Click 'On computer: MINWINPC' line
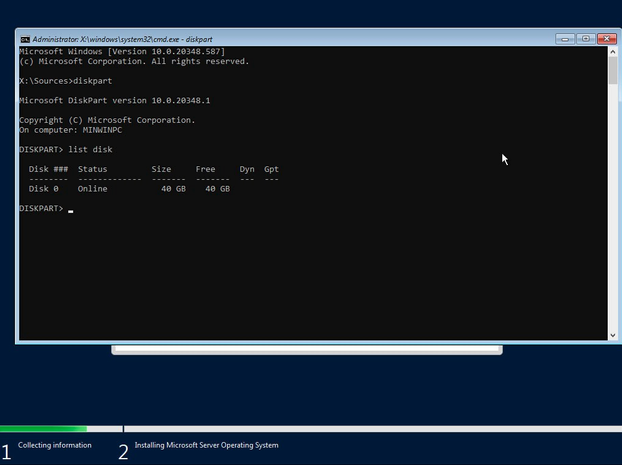 click(71, 130)
